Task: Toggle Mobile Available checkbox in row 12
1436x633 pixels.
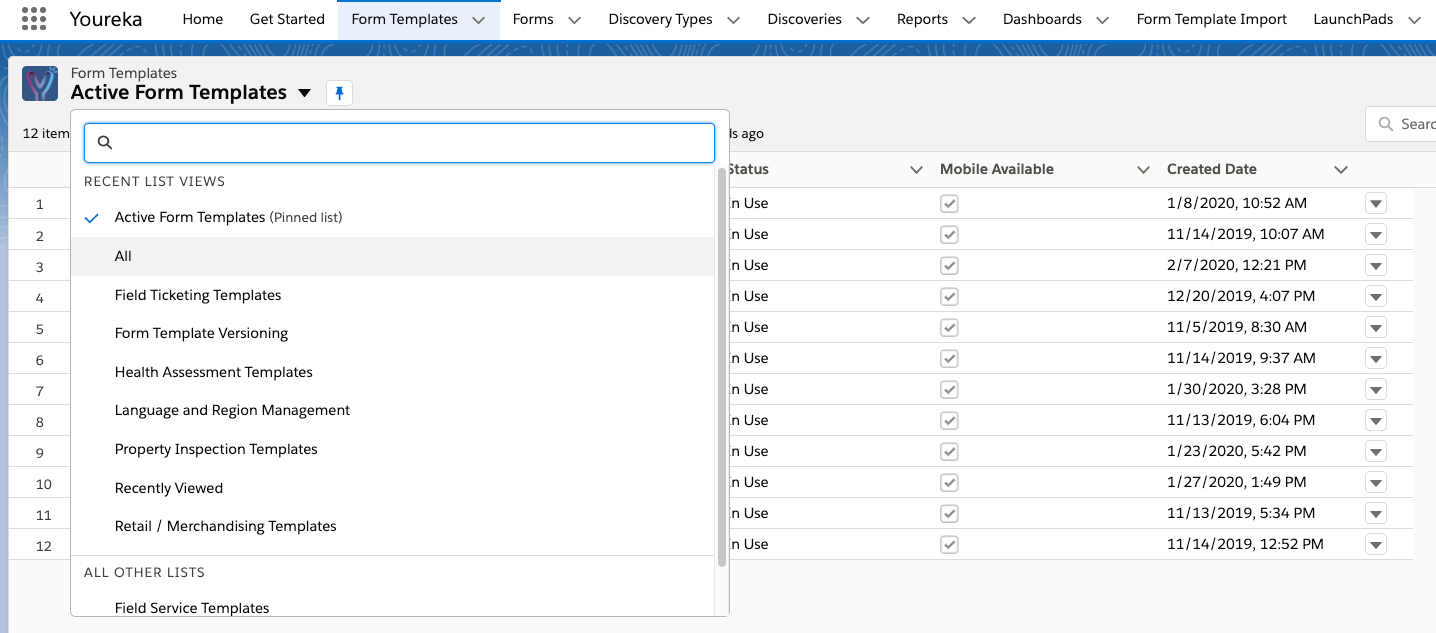Action: (x=949, y=544)
